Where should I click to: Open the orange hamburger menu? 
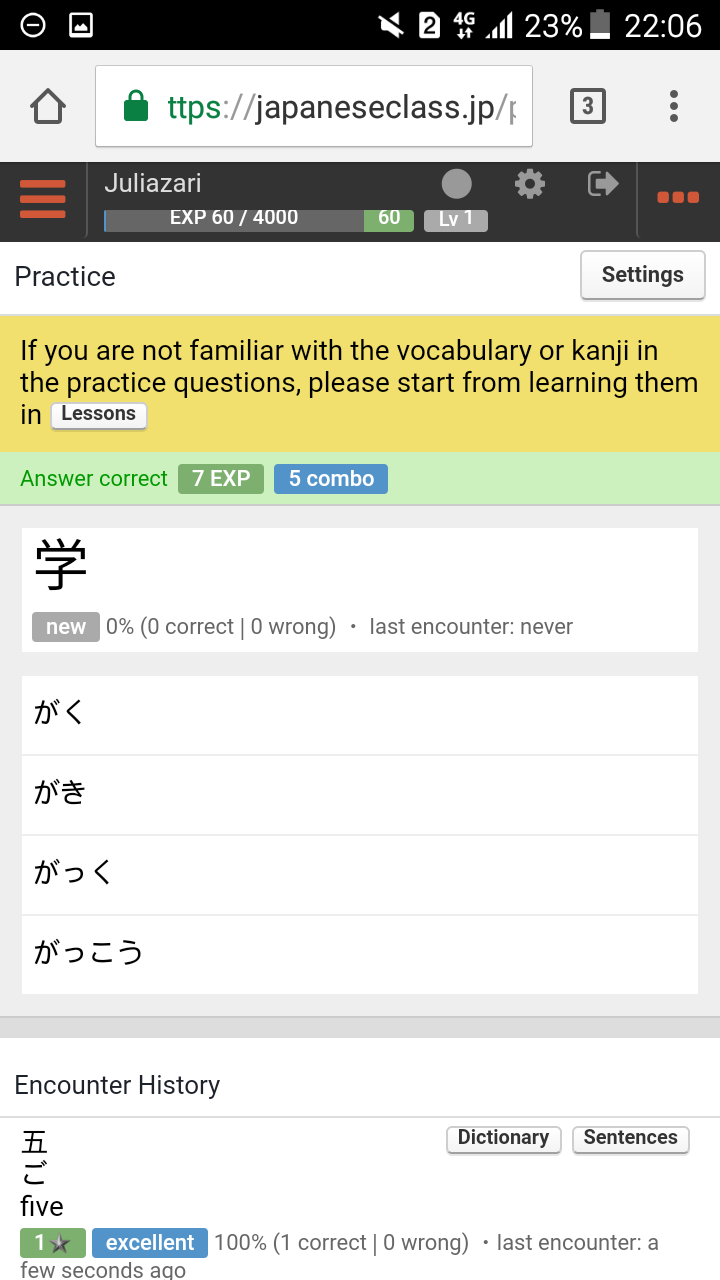pyautogui.click(x=43, y=199)
